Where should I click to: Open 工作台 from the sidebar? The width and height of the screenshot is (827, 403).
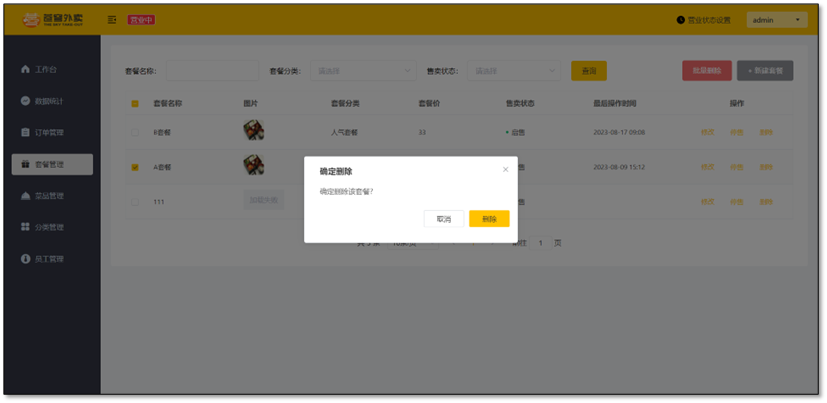tap(41, 70)
